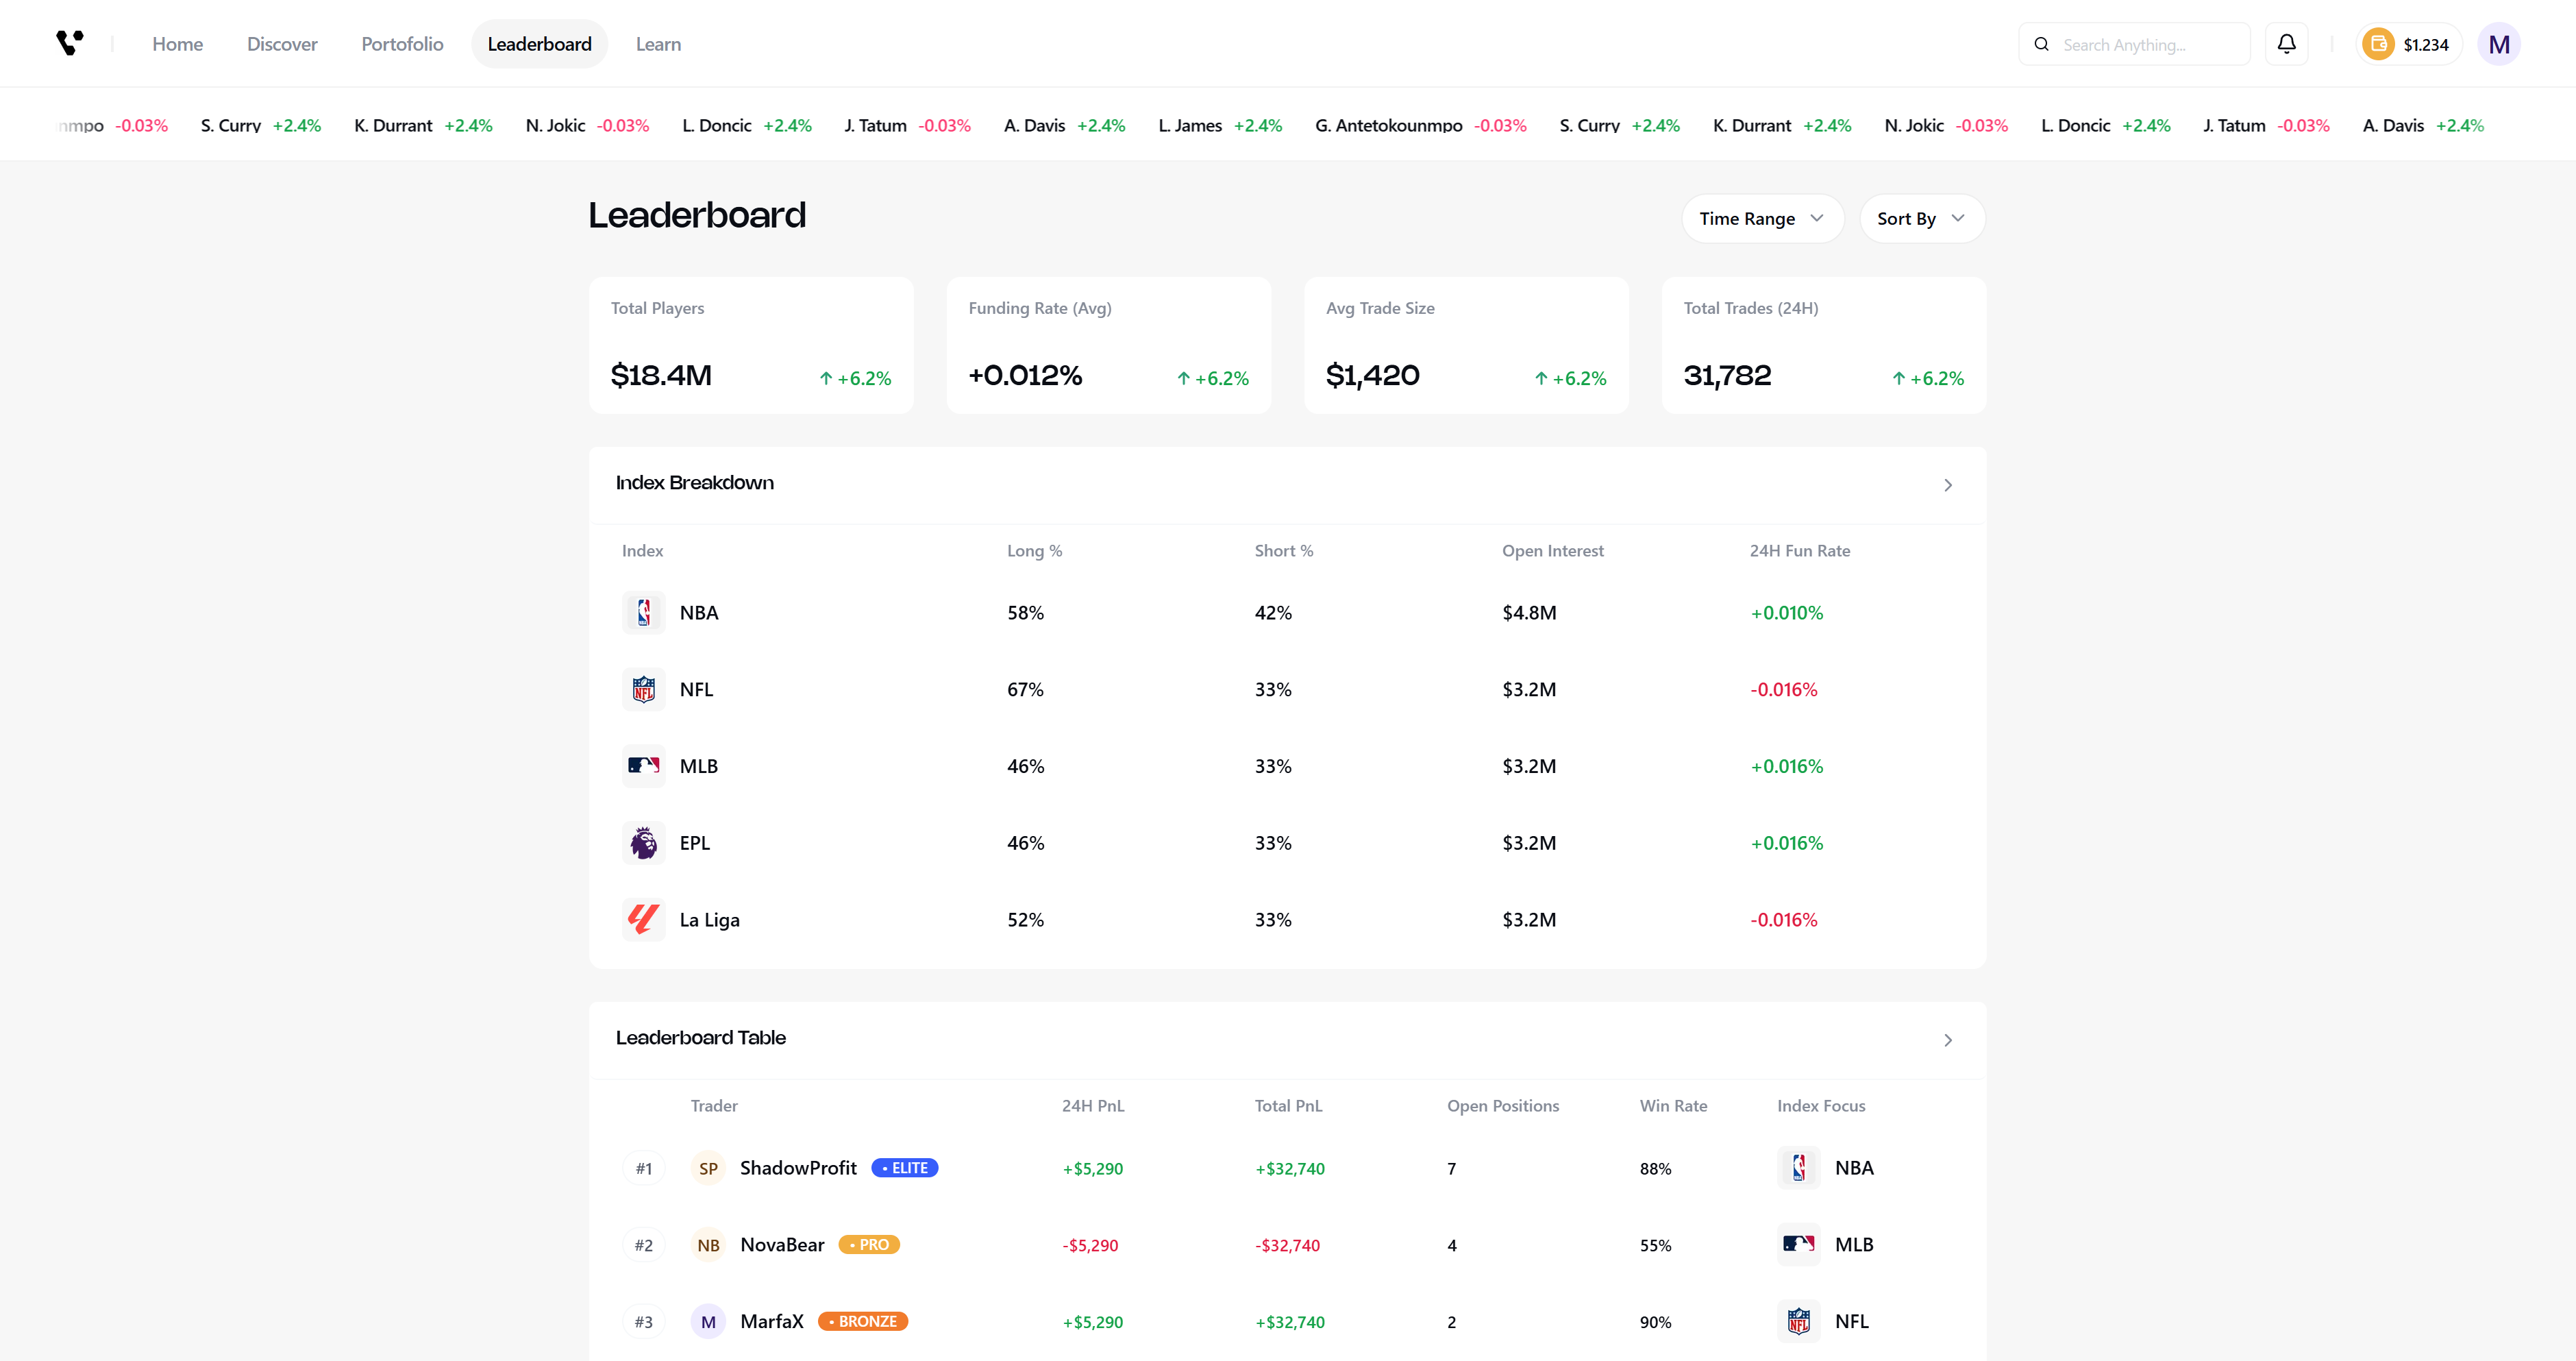Screen dimensions: 2576x1361
Task: Switch to the Portofolio tab
Action: (x=402, y=44)
